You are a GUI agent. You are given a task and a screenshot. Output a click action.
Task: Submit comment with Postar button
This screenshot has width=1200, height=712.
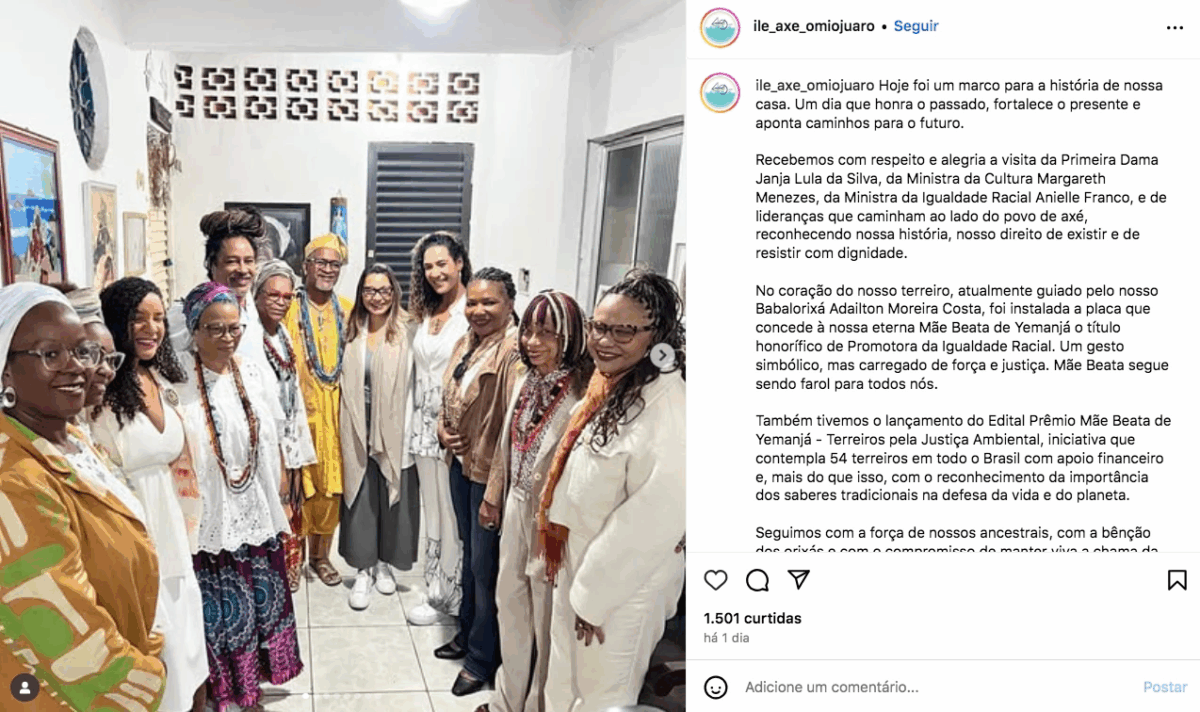tap(1165, 687)
